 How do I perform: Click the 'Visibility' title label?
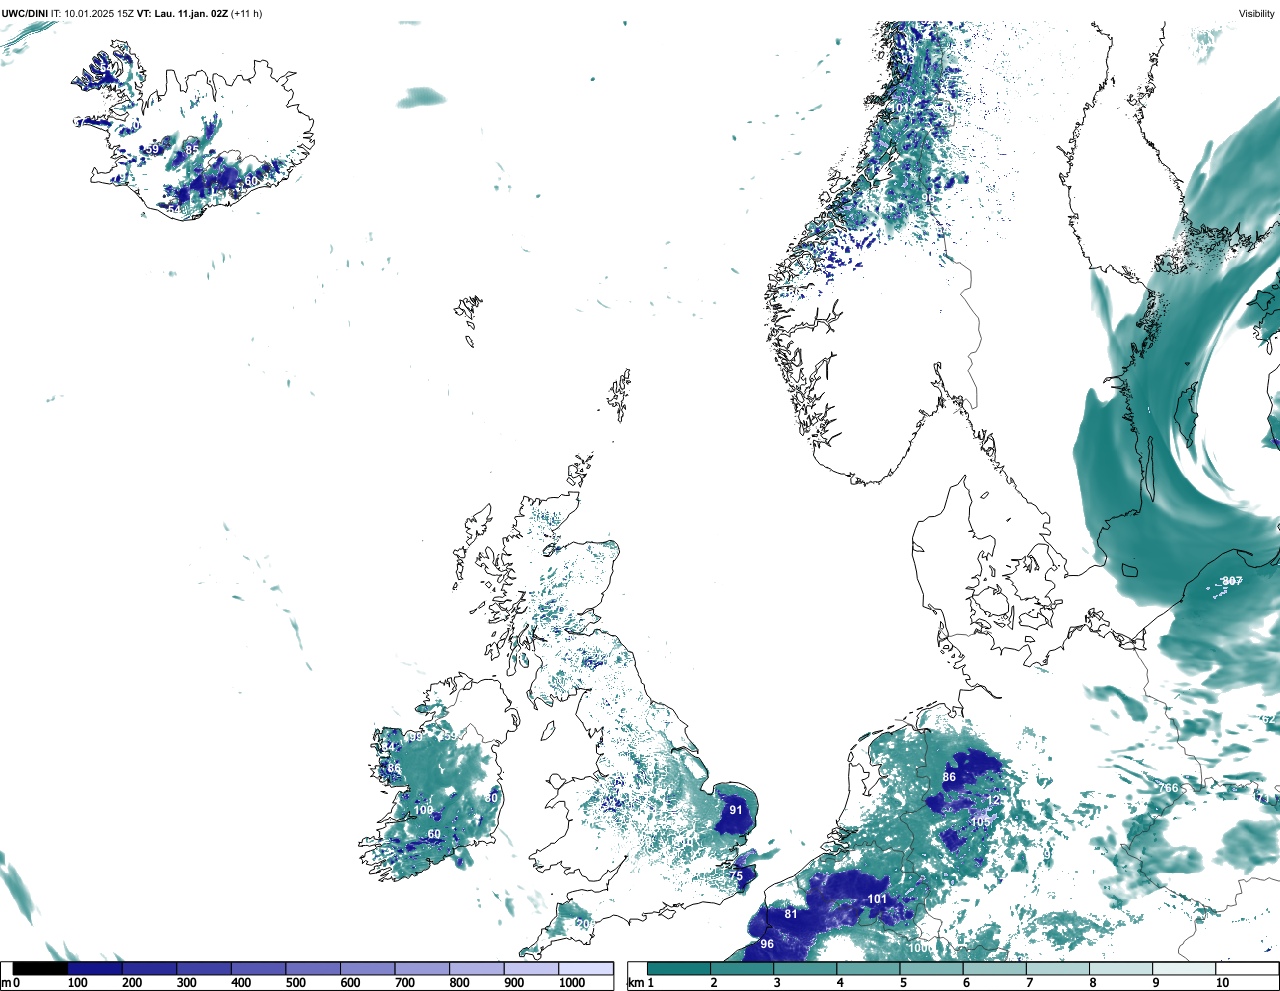(x=1256, y=14)
